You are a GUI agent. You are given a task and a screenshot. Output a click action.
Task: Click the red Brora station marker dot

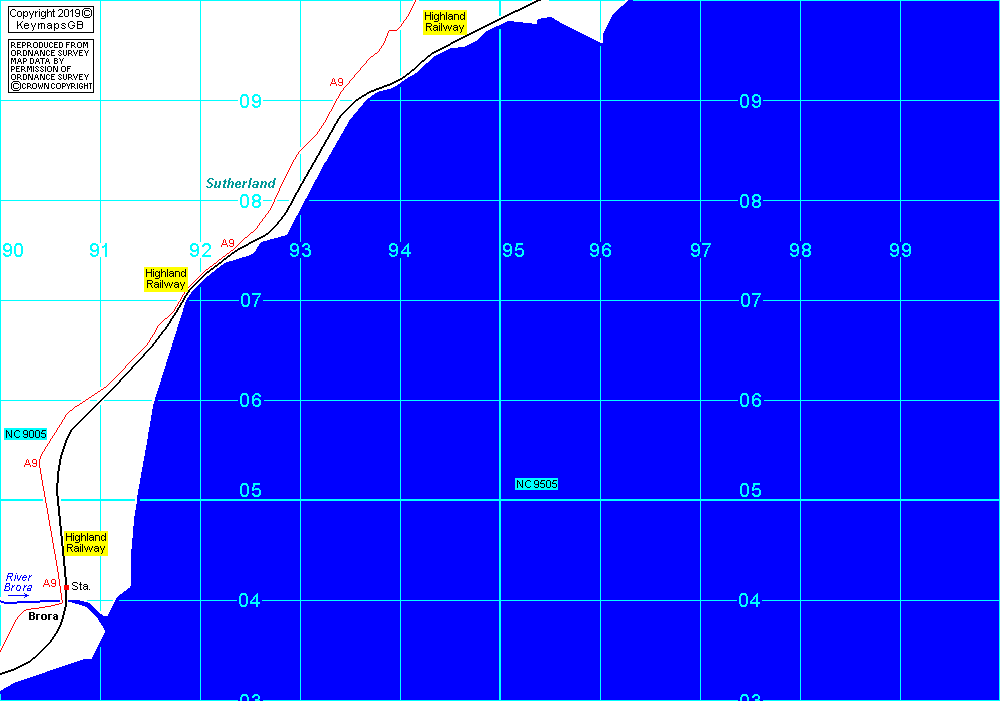coord(66,587)
